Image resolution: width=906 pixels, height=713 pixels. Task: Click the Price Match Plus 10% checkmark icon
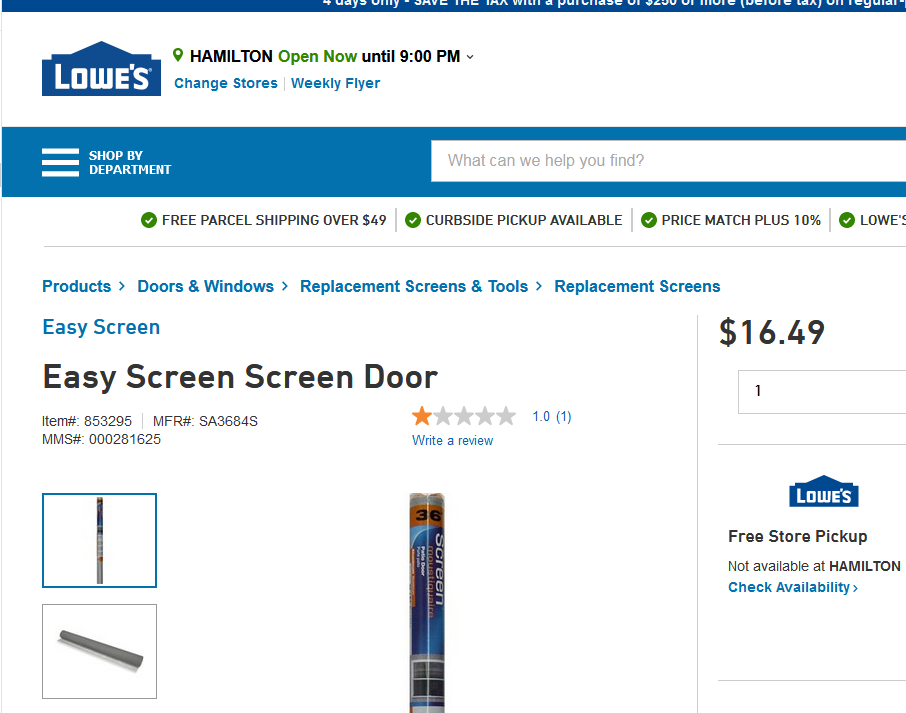tap(649, 220)
